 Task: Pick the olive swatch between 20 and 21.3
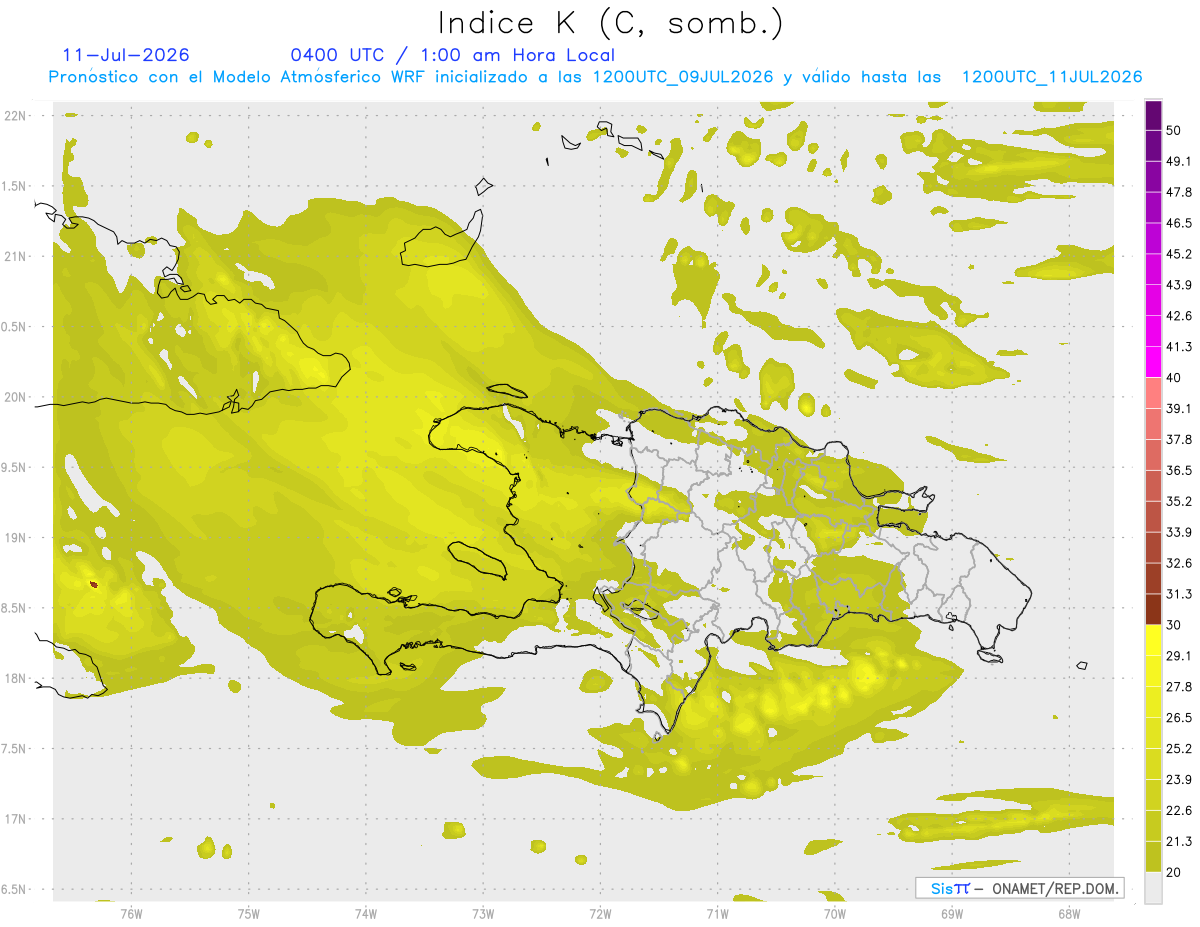(1153, 857)
